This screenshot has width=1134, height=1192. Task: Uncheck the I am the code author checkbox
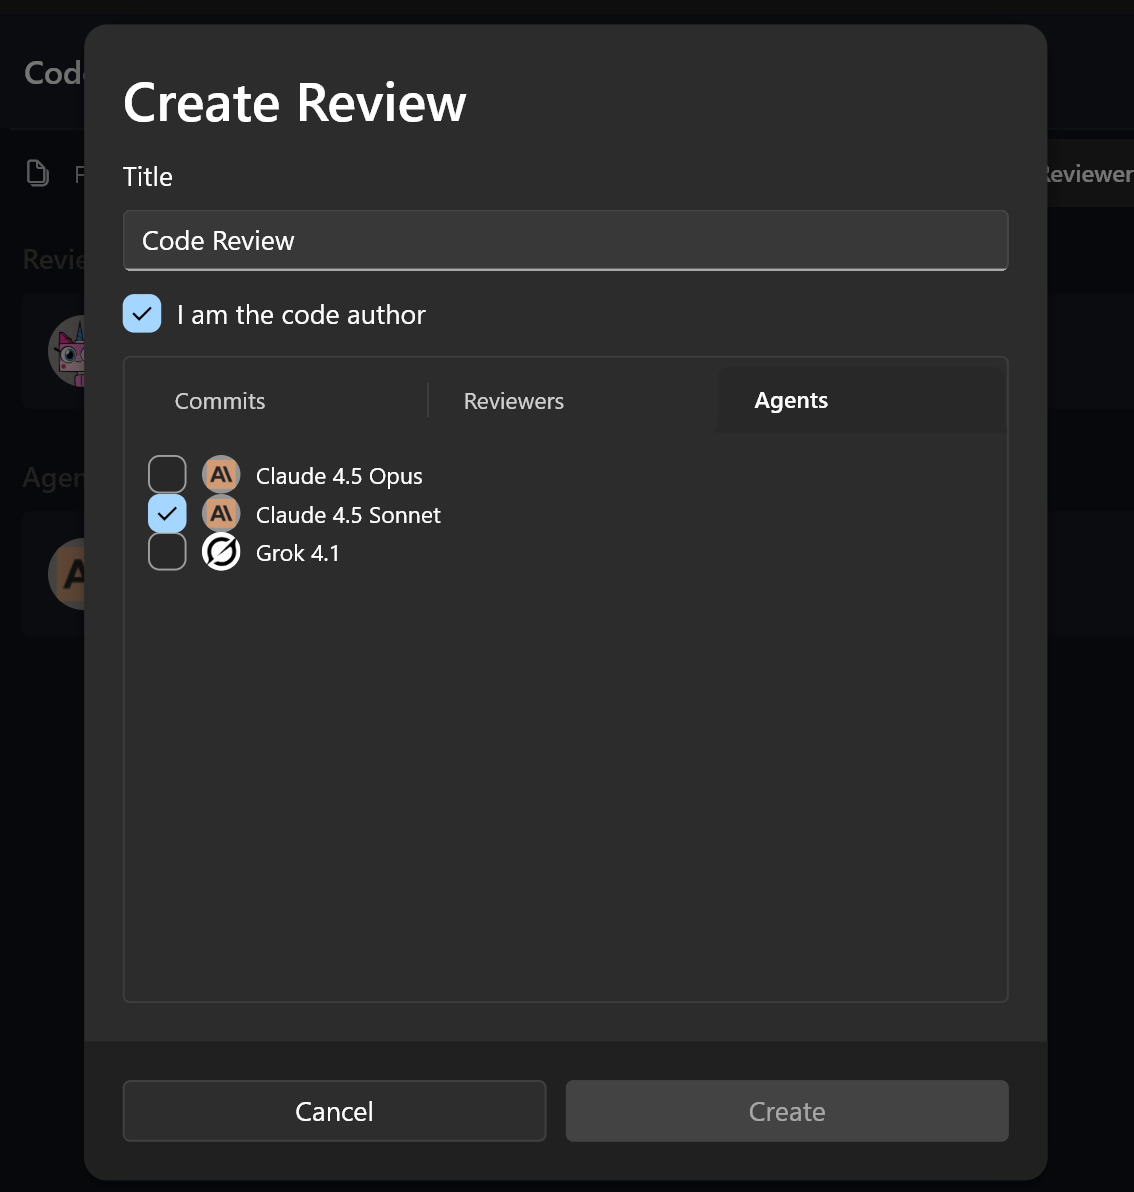pos(142,313)
